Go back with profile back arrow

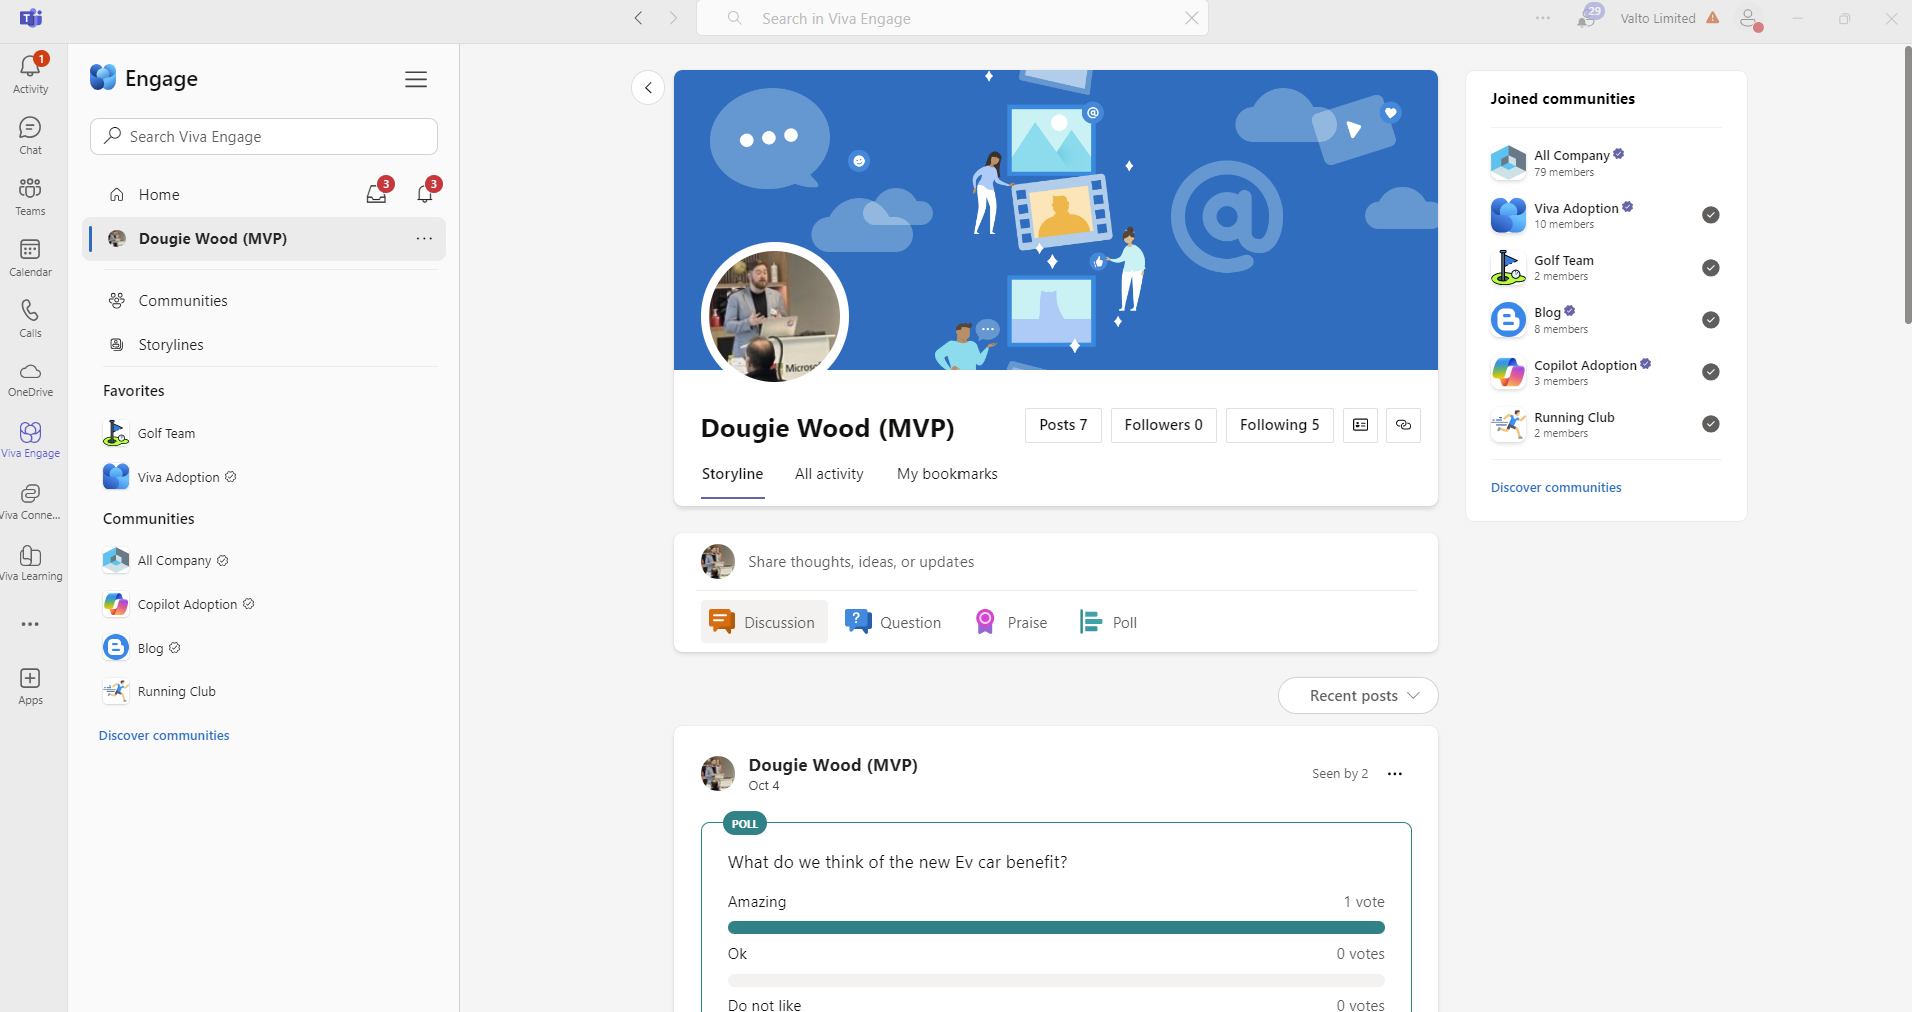648,88
